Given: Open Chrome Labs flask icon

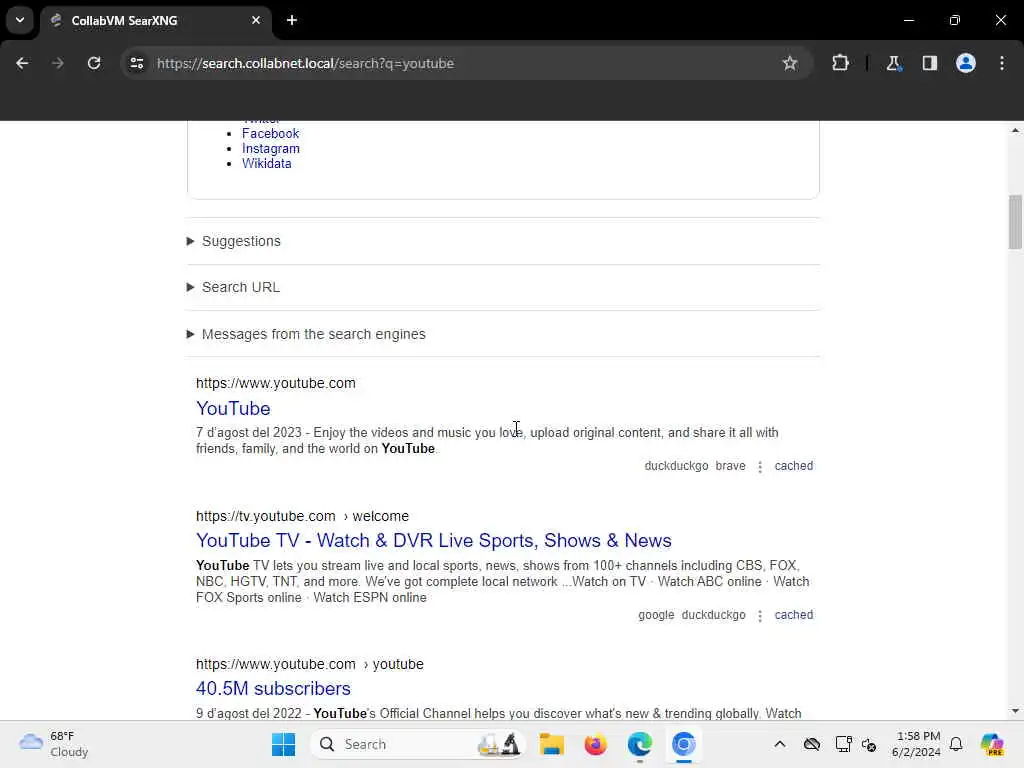Looking at the screenshot, I should coord(893,63).
